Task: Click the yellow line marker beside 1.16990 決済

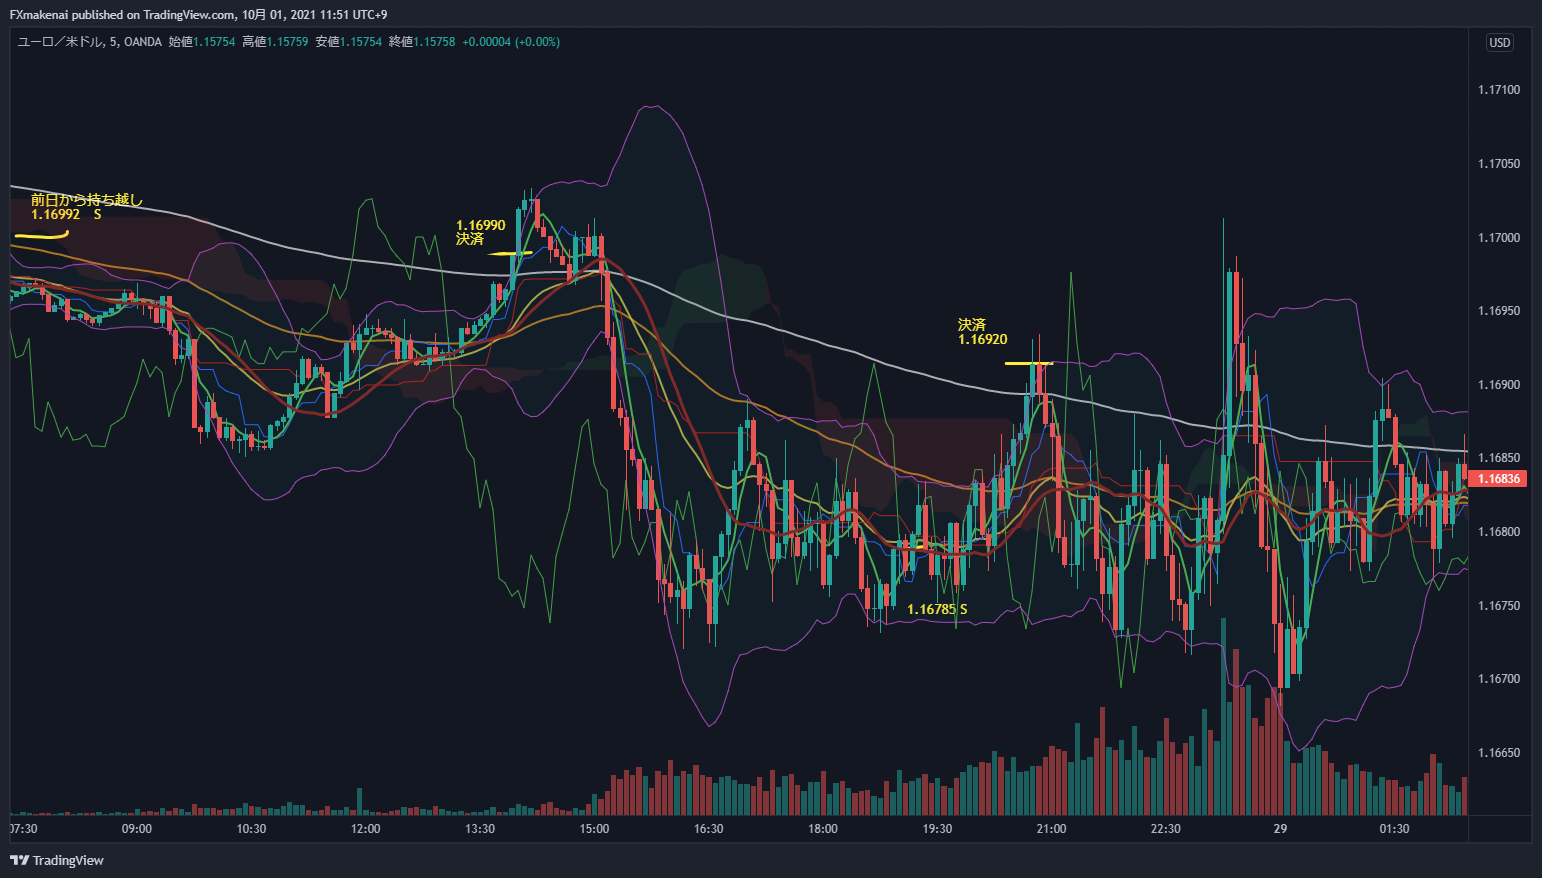Action: [x=510, y=254]
